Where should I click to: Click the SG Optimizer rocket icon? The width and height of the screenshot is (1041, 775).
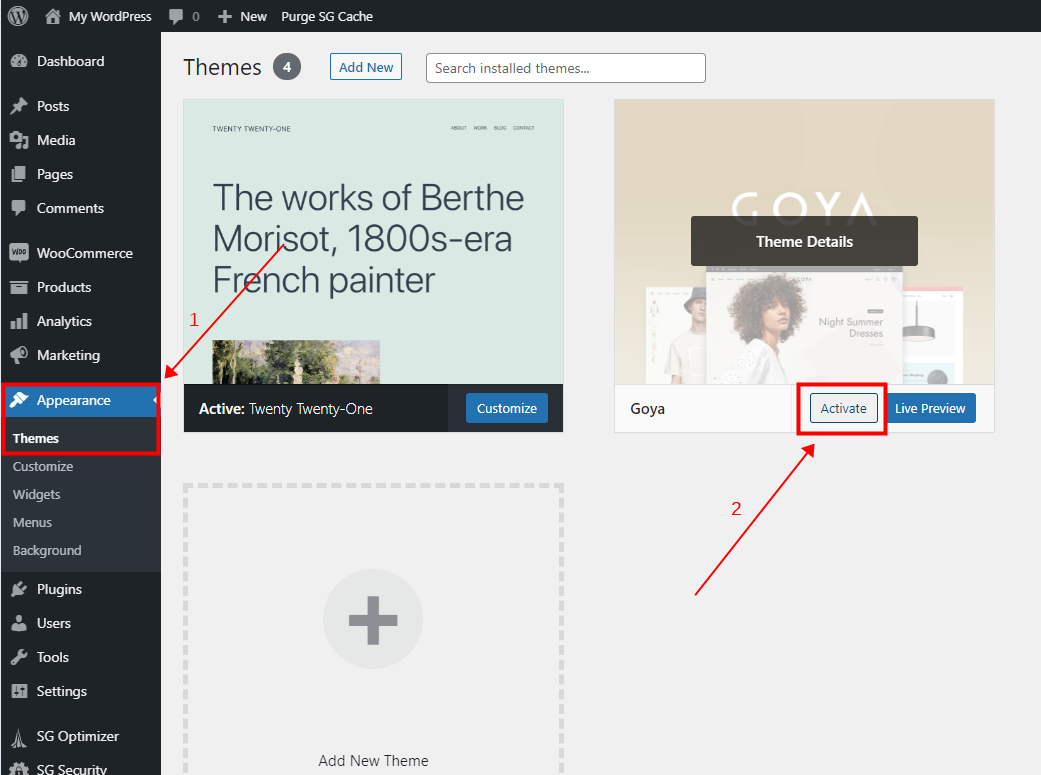19,736
